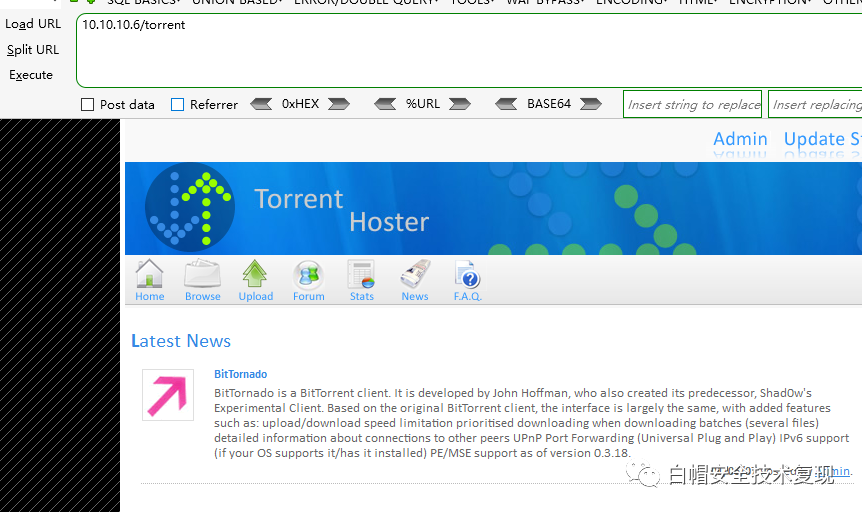Open News using the newspaper icon
Screen dimensions: 862x512
415,274
